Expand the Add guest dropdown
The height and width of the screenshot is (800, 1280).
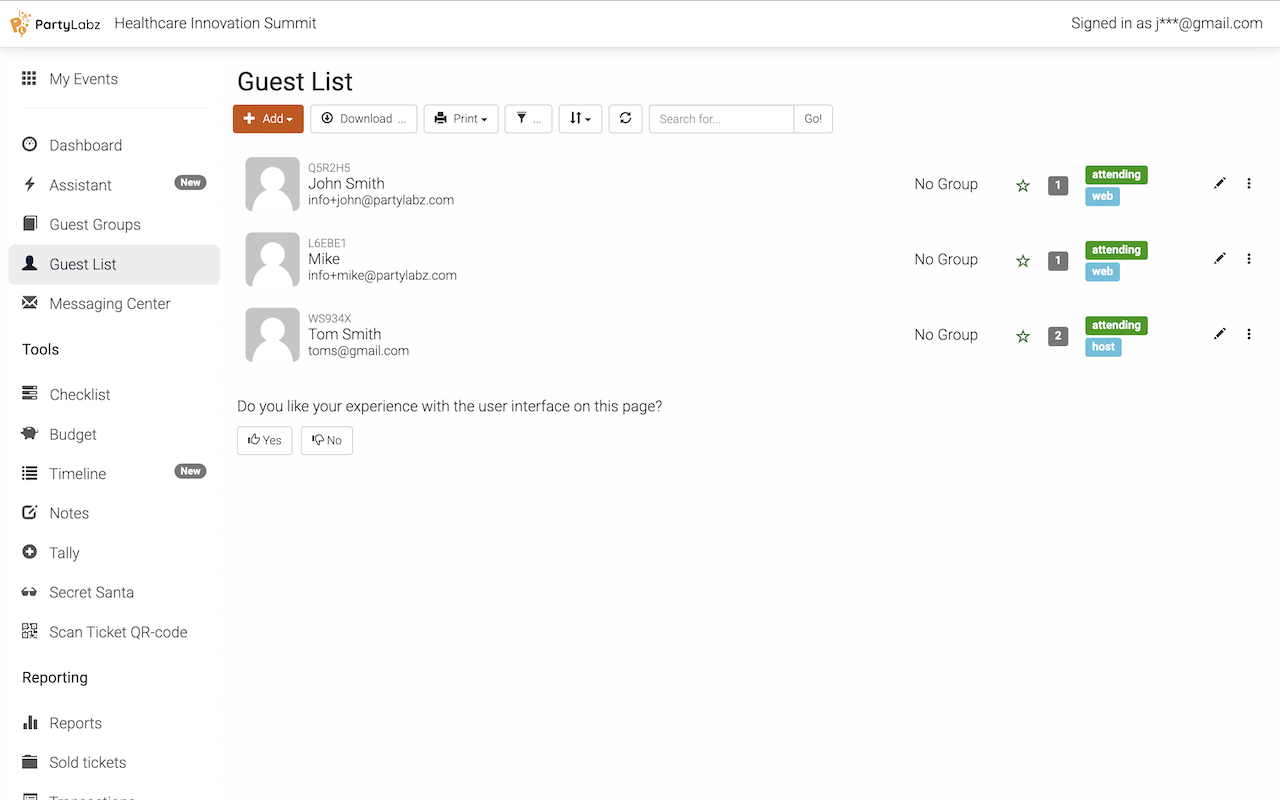coord(268,119)
